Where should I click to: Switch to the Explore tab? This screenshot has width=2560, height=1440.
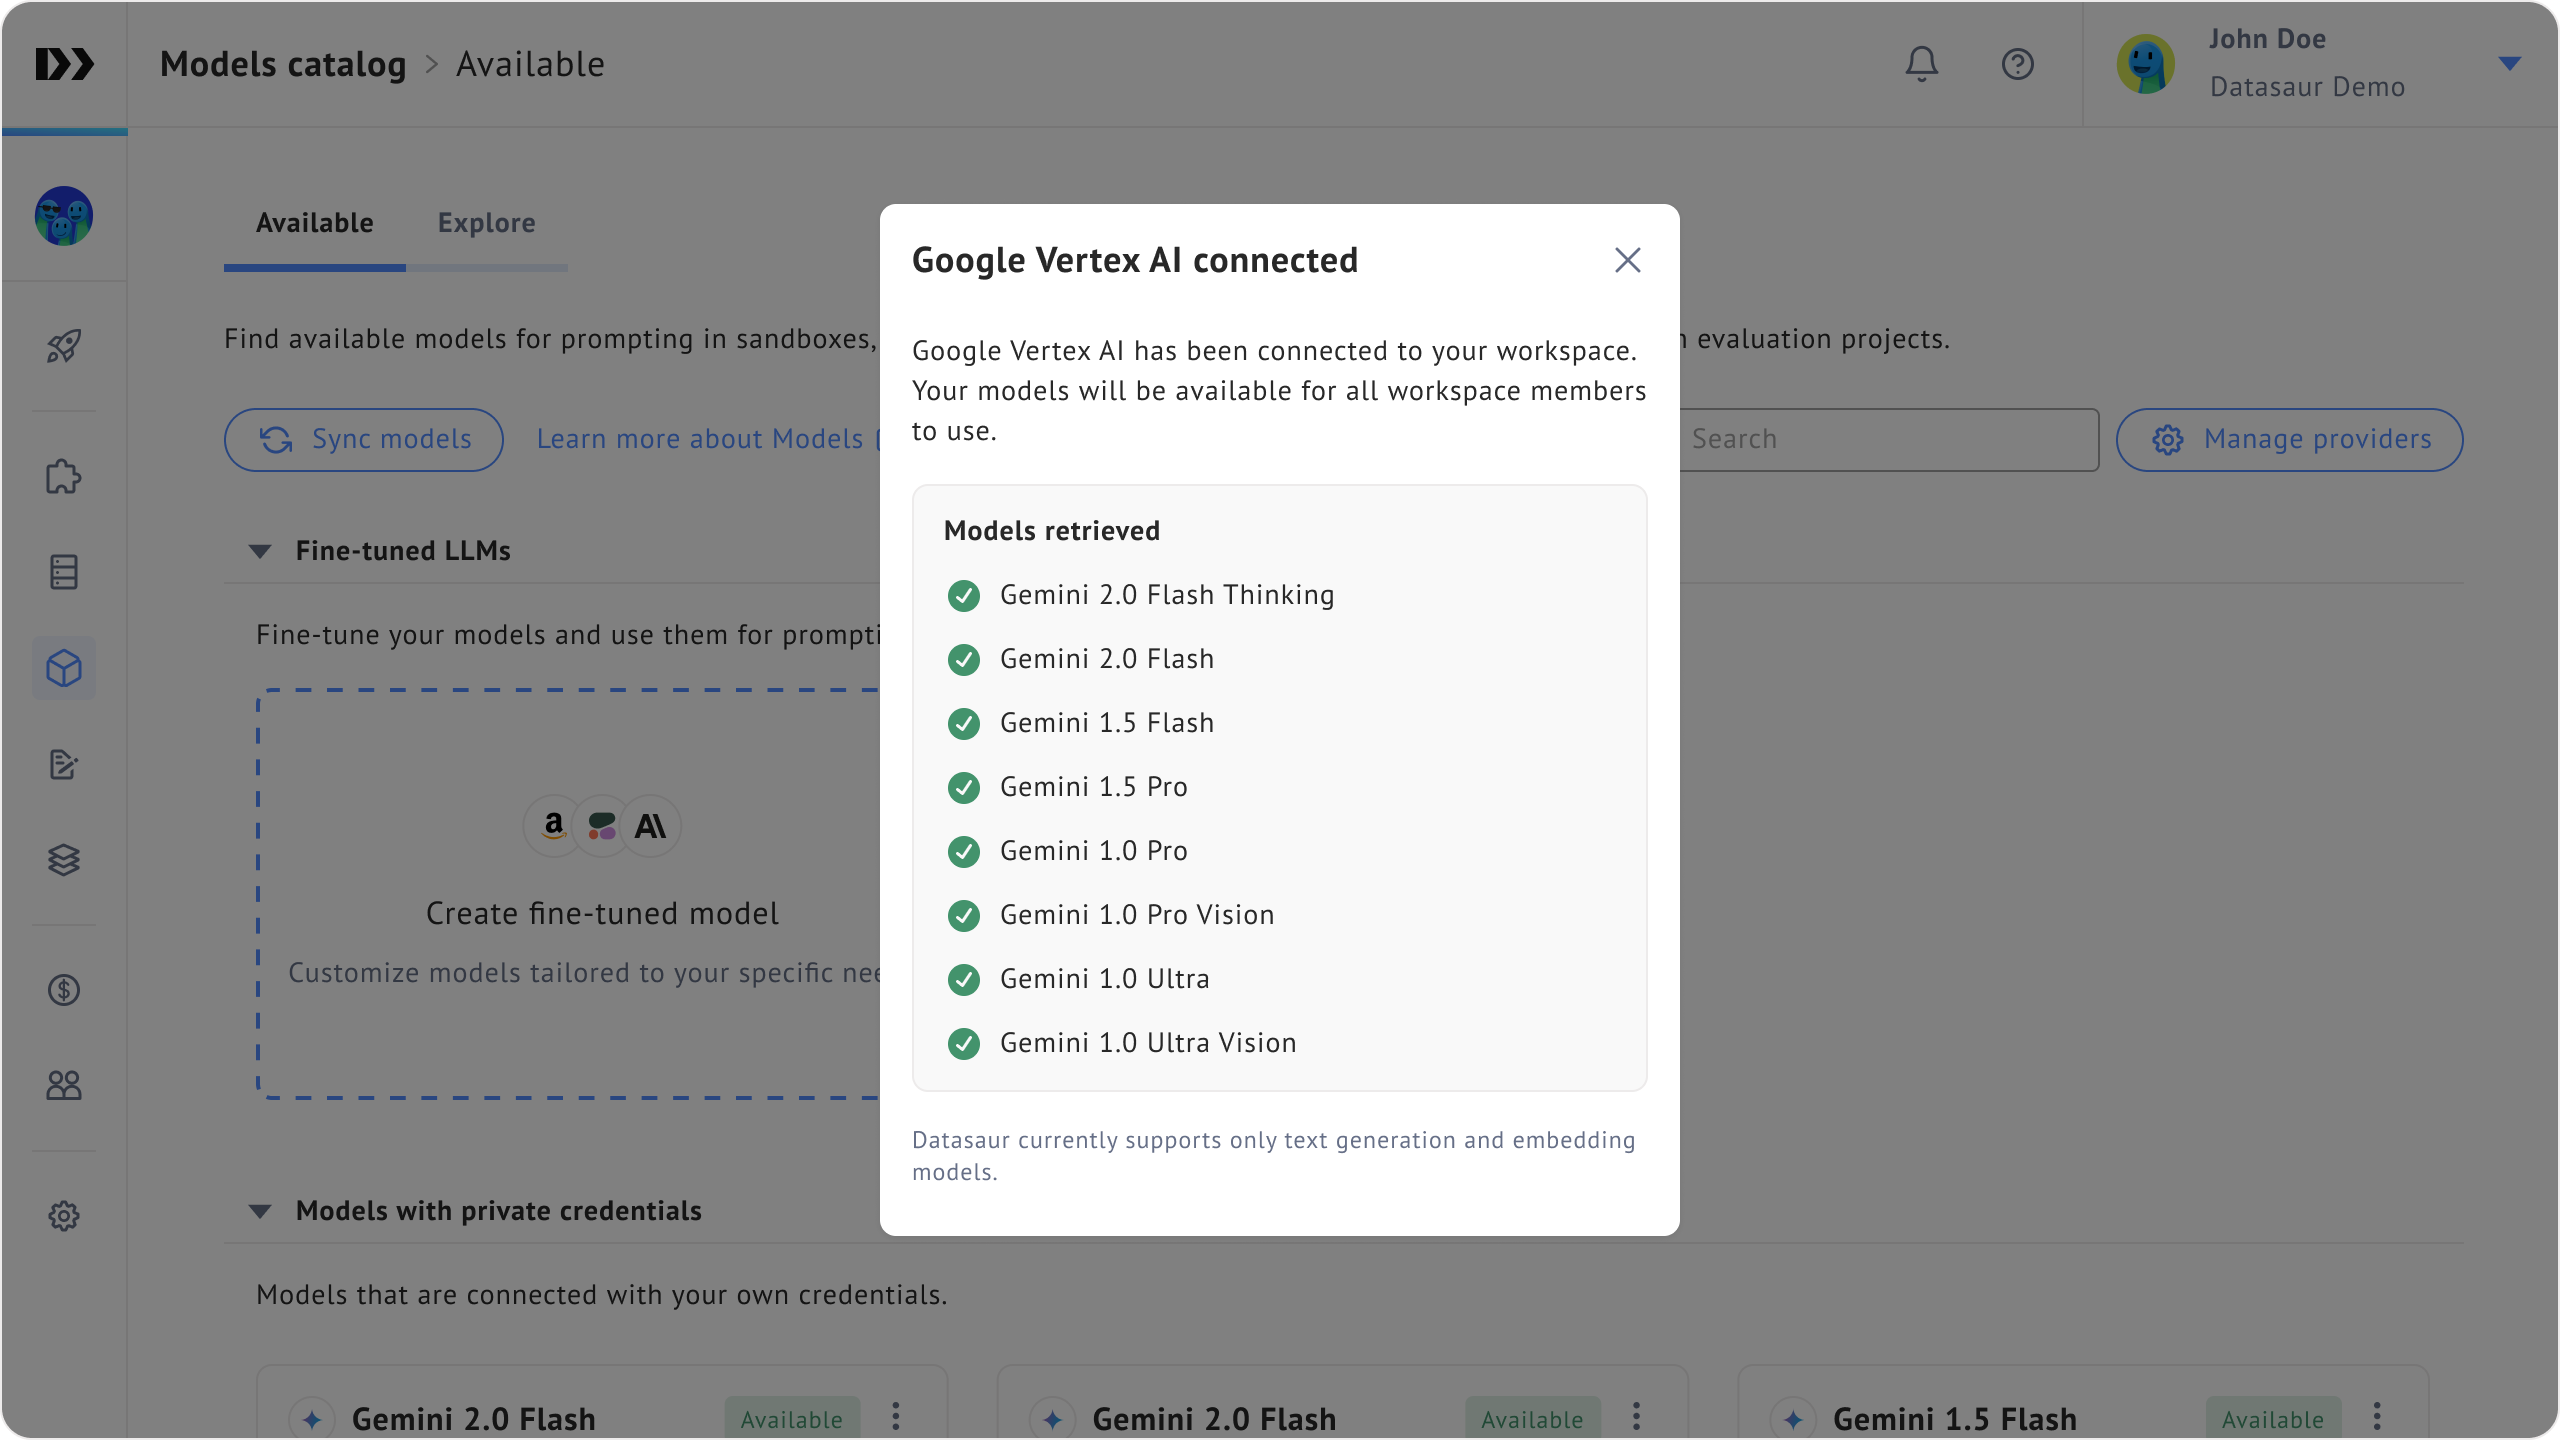click(x=486, y=223)
